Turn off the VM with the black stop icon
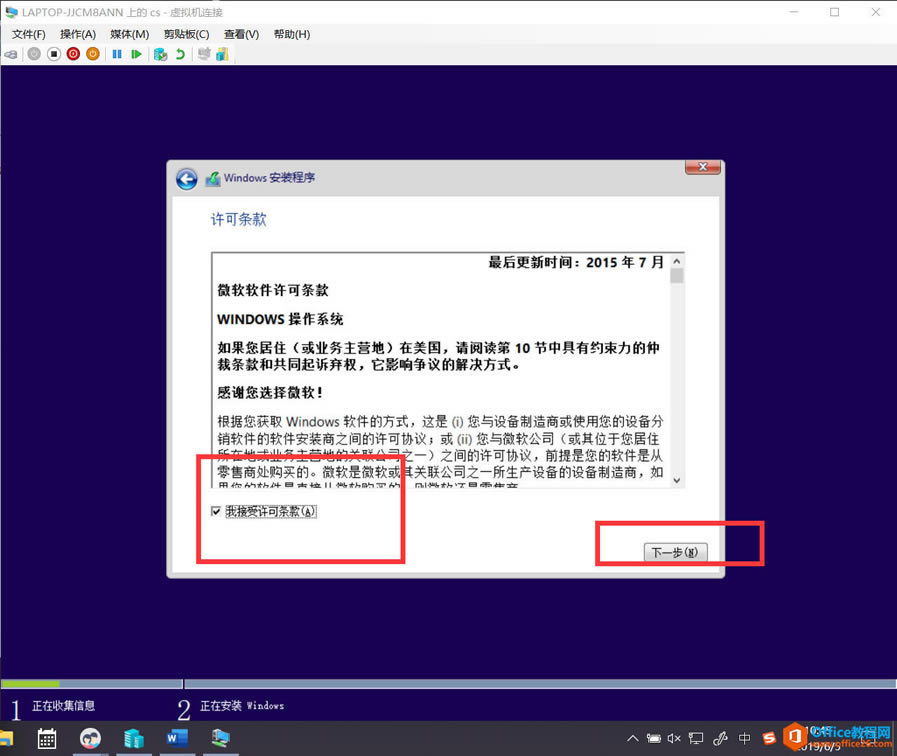Screen dimensions: 897x756 [x=54, y=54]
